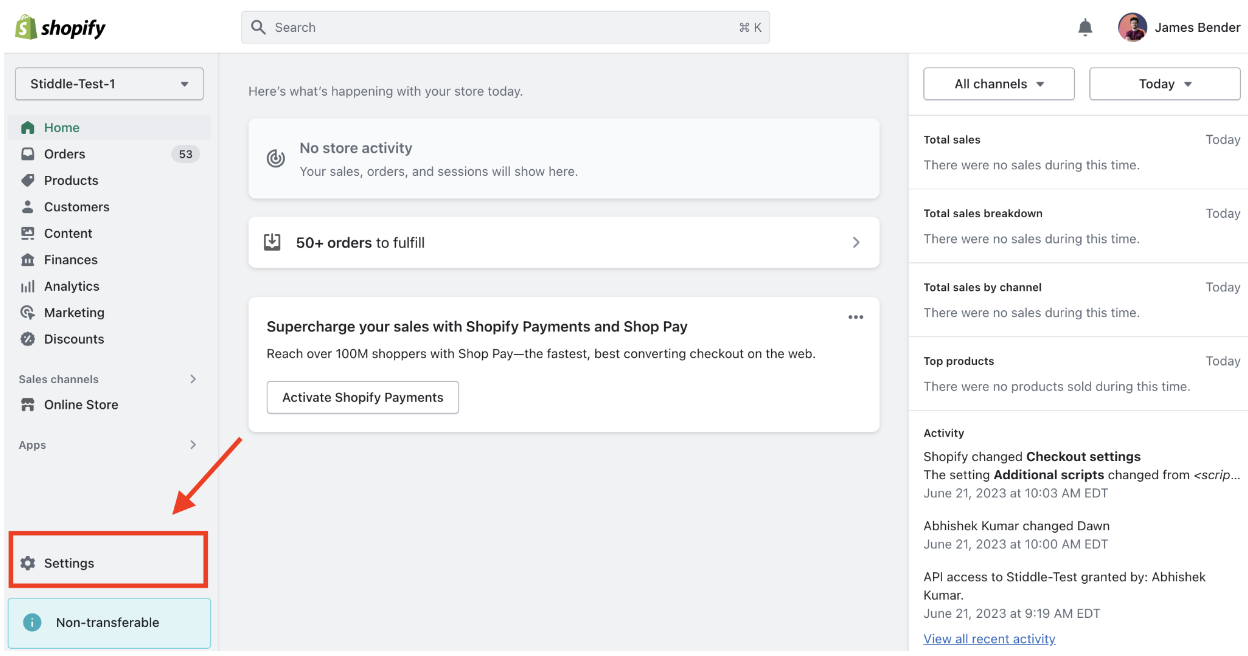
Task: Click the Non-transferable info icon
Action: (32, 622)
